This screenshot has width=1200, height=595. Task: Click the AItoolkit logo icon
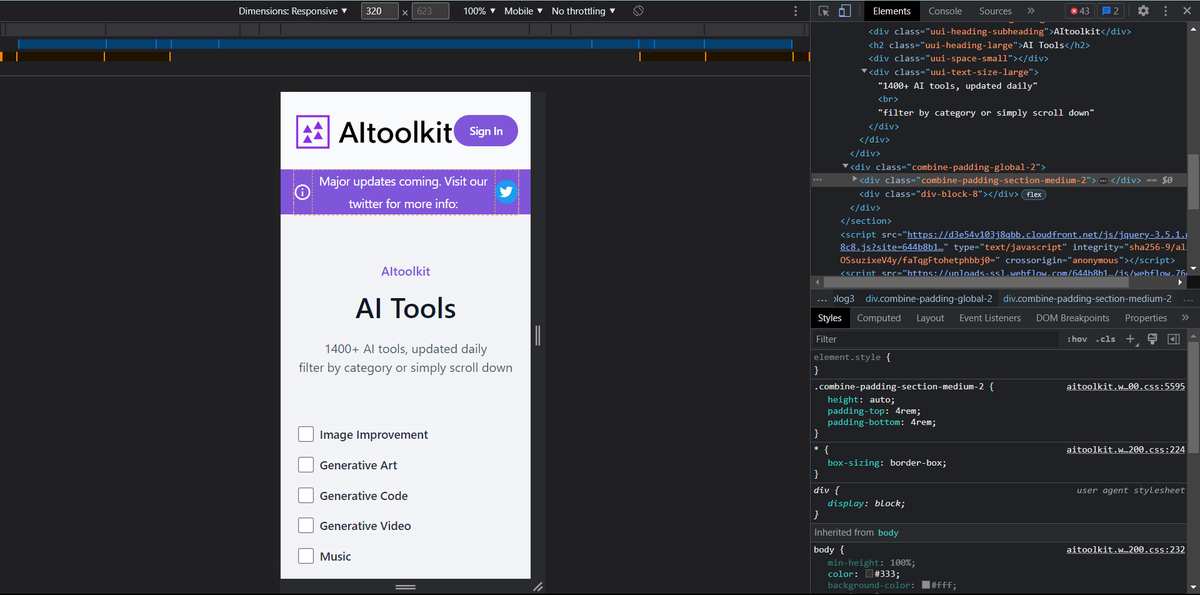point(313,132)
